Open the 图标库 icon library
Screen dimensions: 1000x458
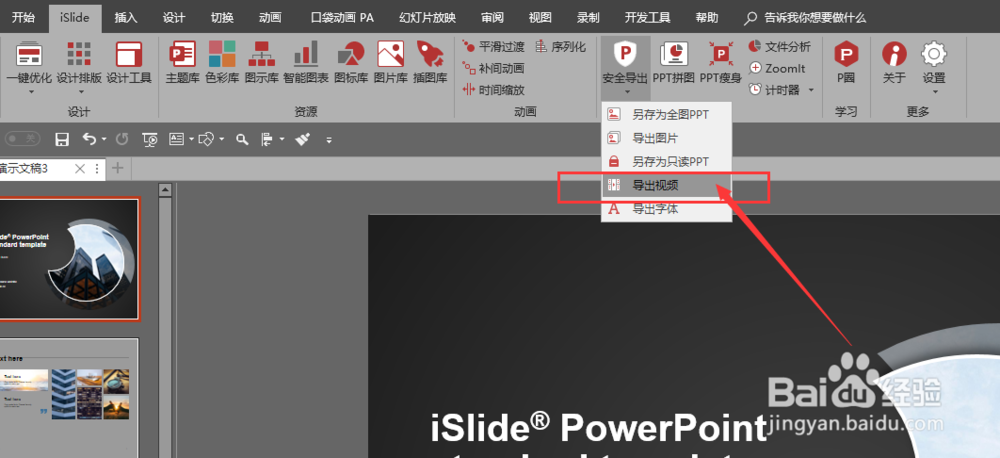(x=351, y=63)
